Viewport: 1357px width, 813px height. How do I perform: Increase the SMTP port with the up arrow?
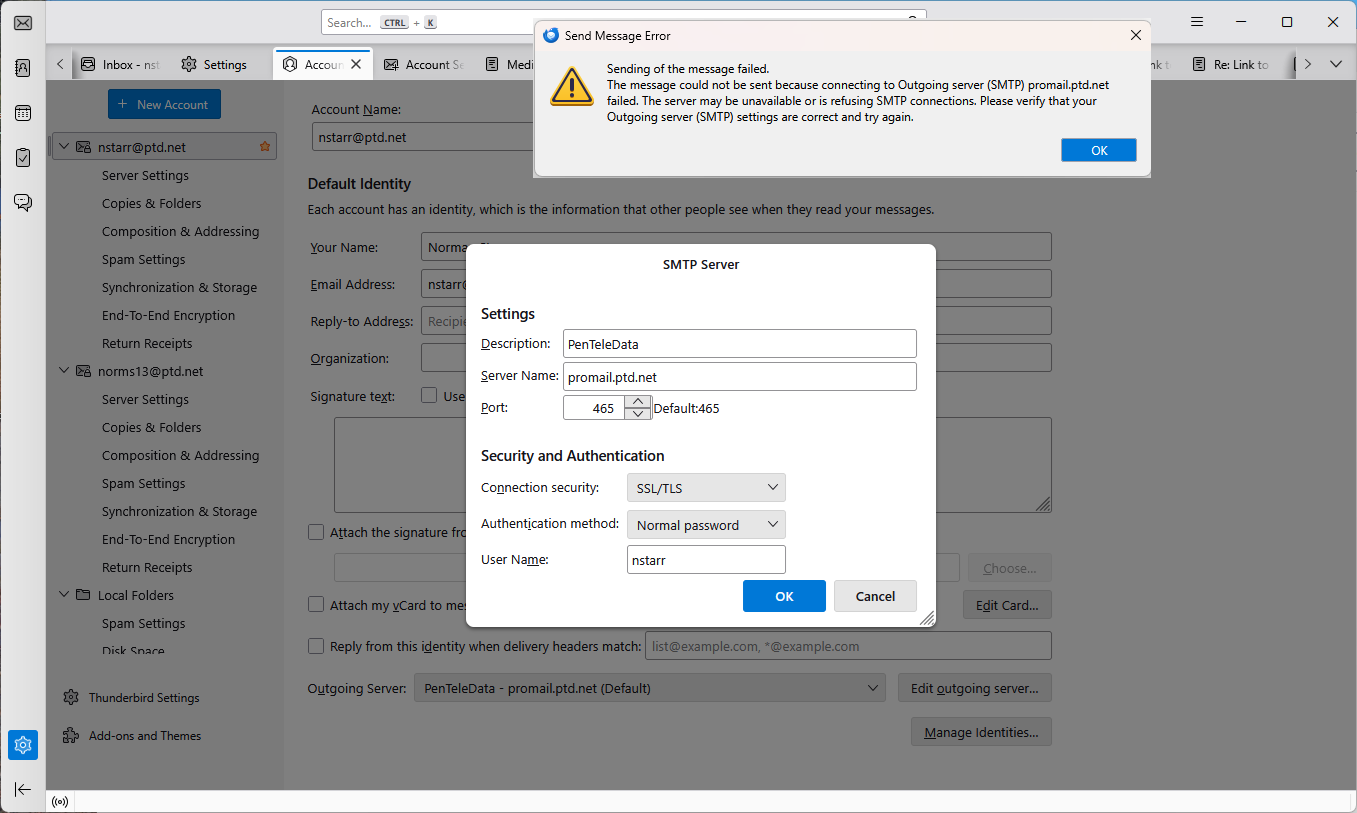pyautogui.click(x=637, y=402)
